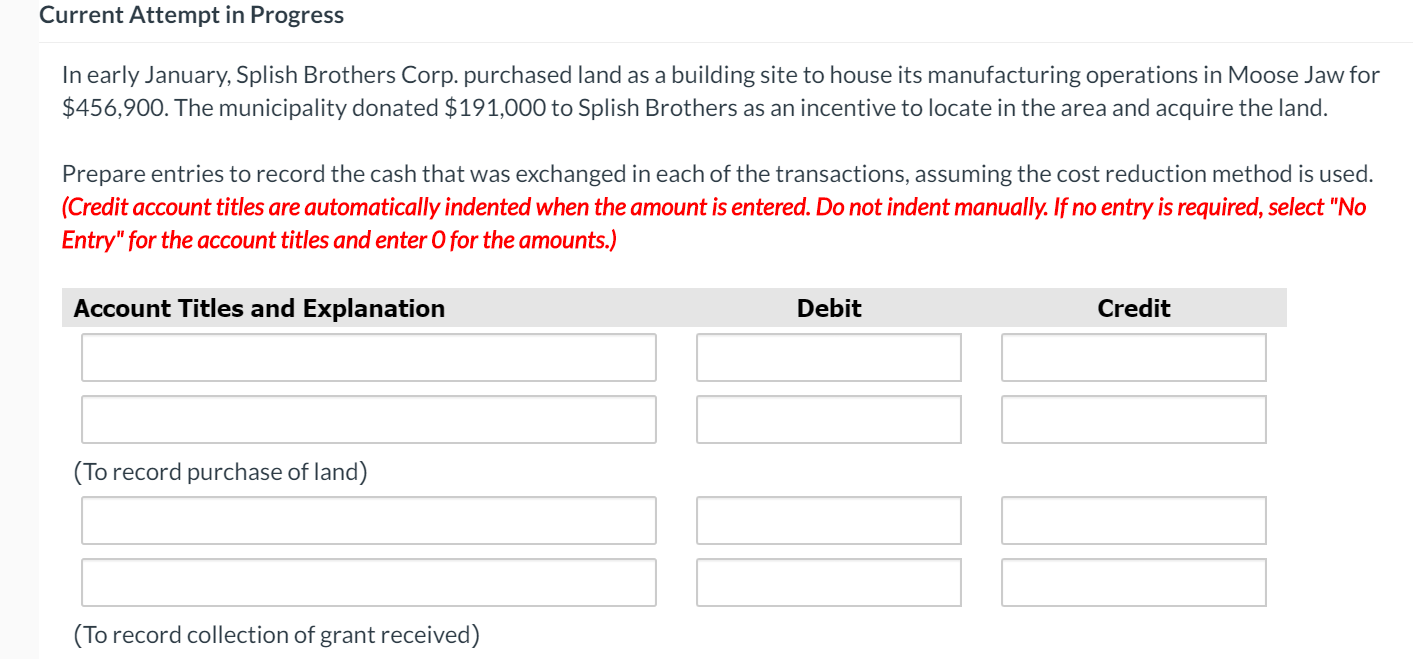Click the Credit column header
Screen dimensions: 1413x659
coord(1133,308)
